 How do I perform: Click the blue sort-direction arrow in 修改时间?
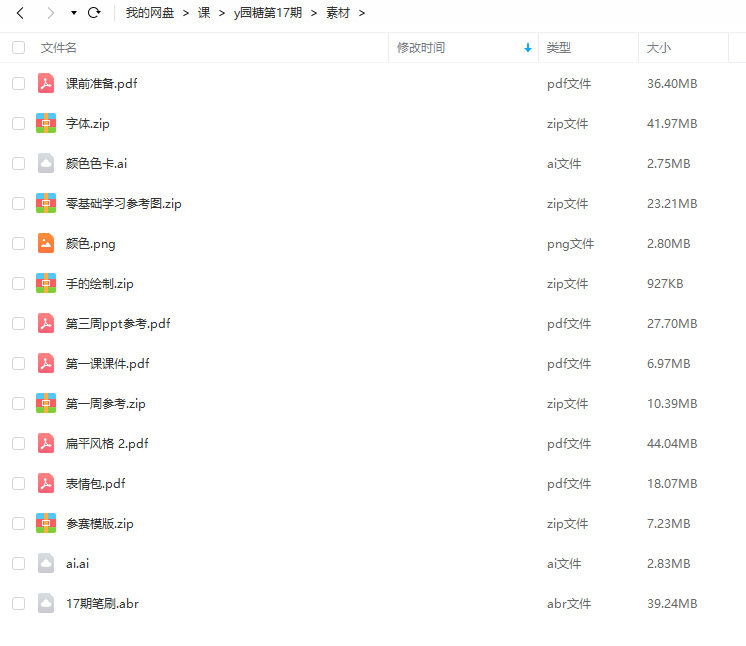point(528,48)
